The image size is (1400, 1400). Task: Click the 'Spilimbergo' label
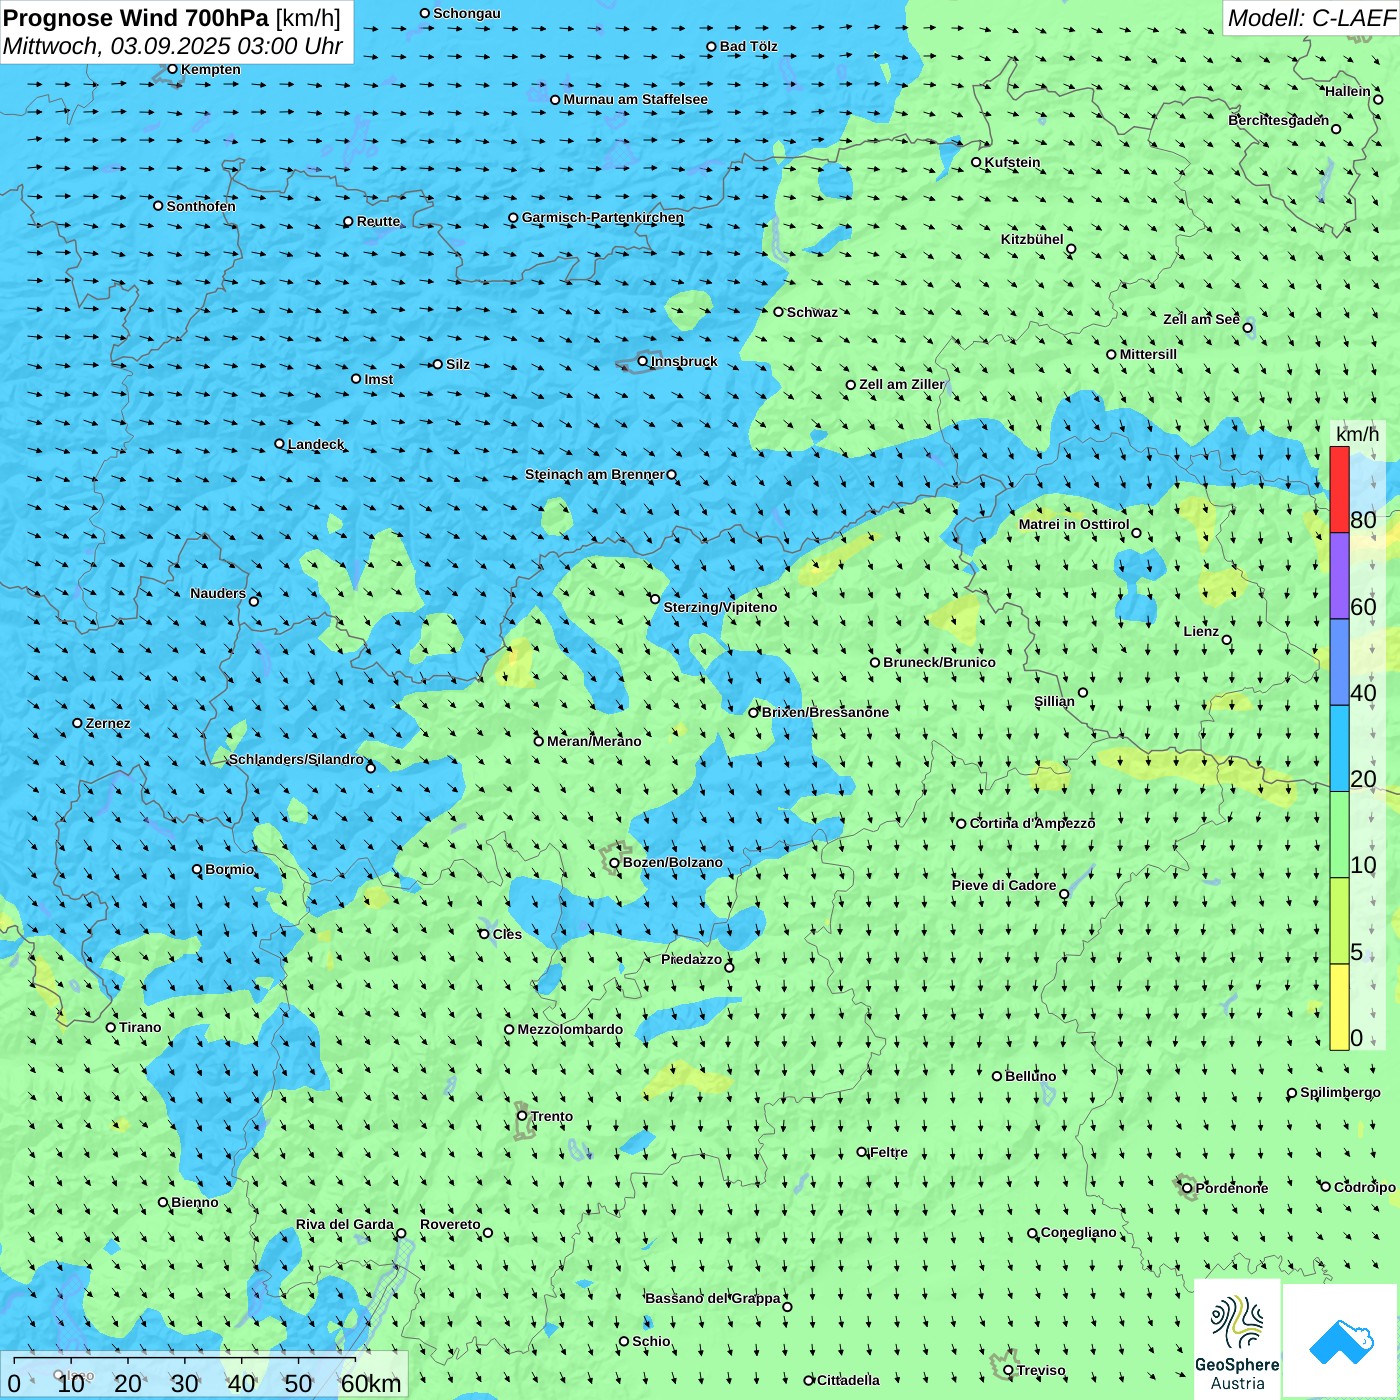1340,1092
